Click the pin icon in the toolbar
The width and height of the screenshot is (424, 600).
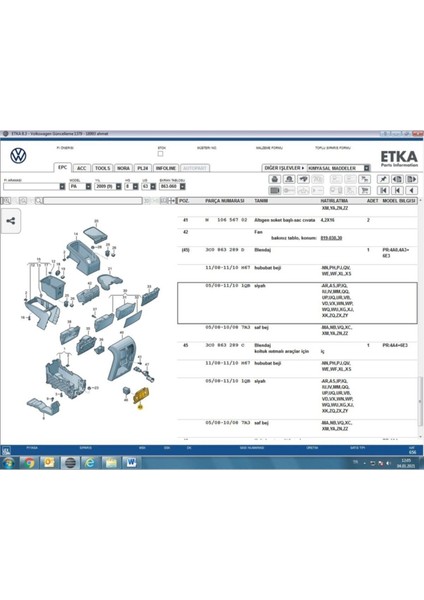pyautogui.click(x=383, y=179)
